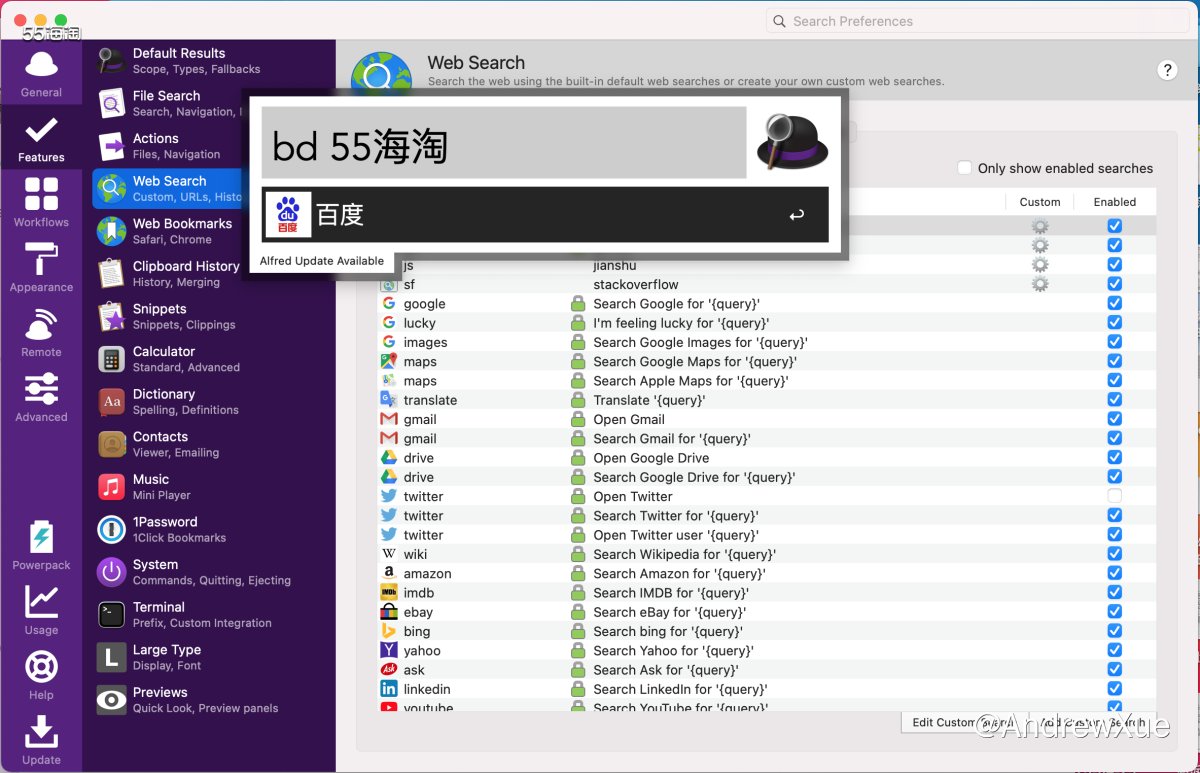Disable the ebay search checkbox

coord(1114,612)
